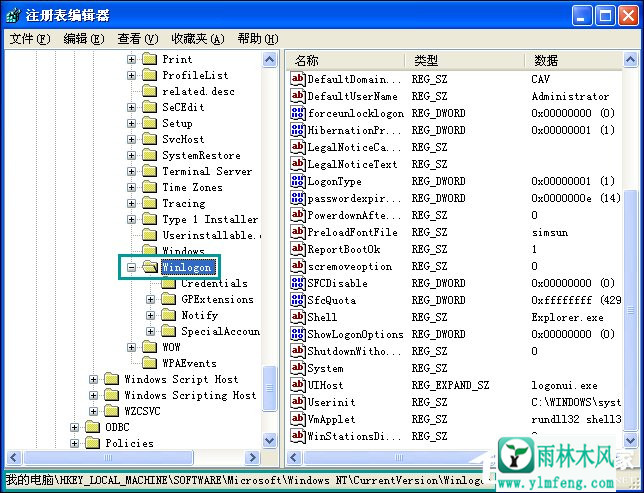Select the related.desc folder icon
The image size is (644, 493).
pyautogui.click(x=150, y=91)
